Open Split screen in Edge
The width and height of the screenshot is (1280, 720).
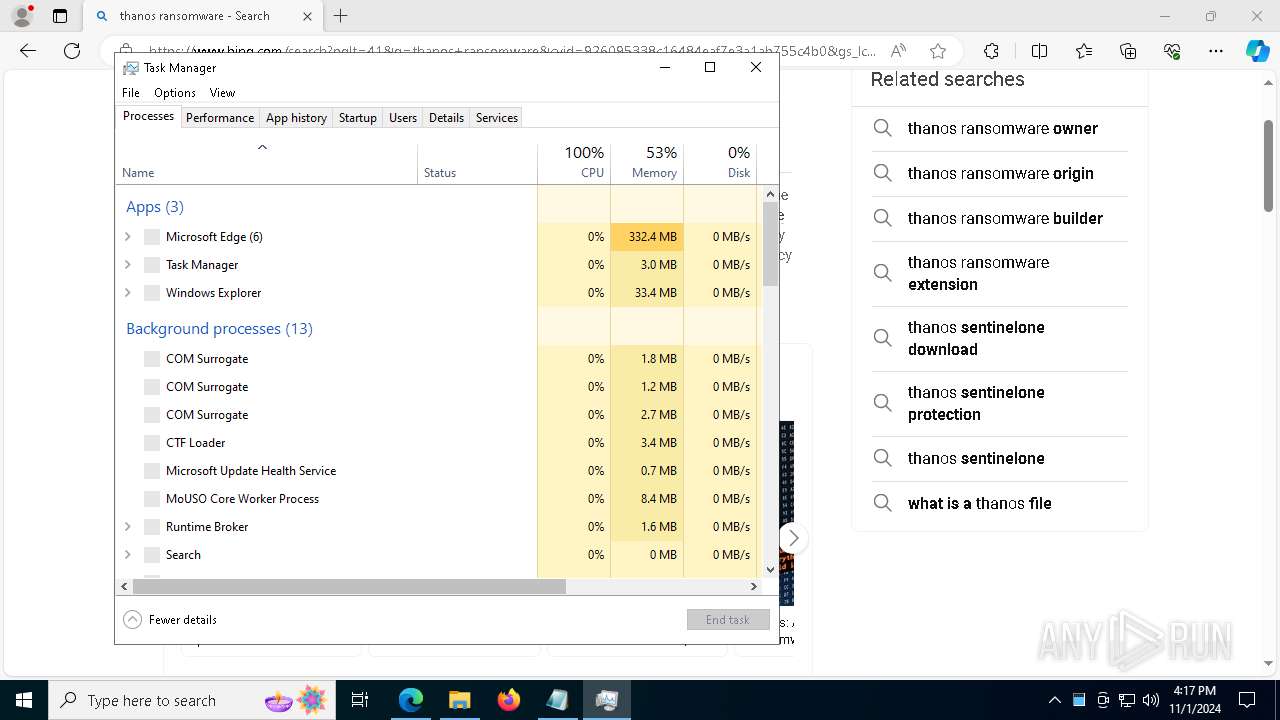click(x=1039, y=51)
